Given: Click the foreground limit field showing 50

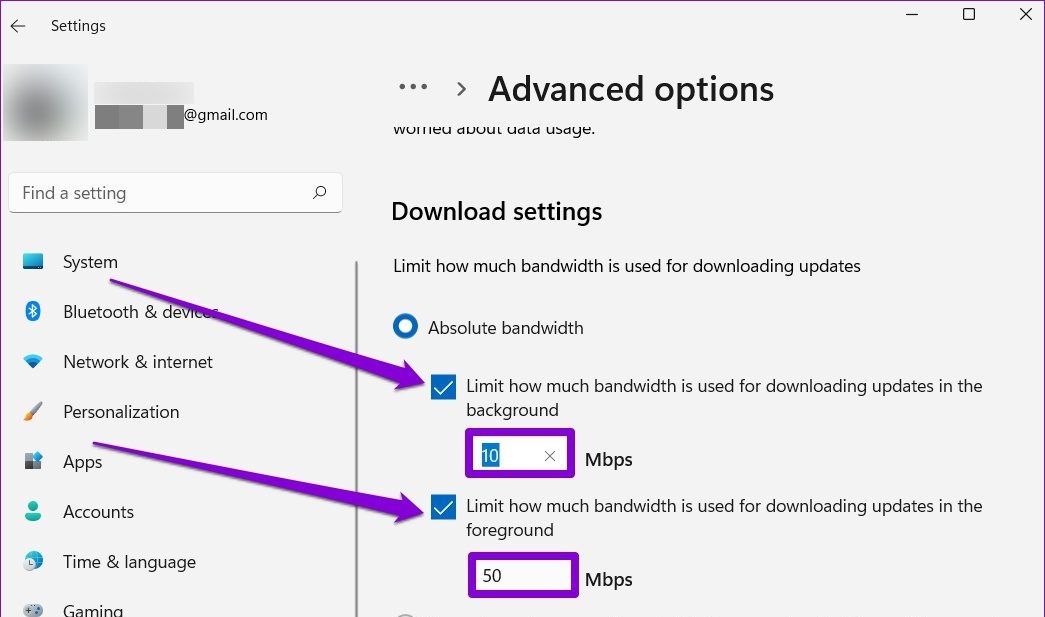Looking at the screenshot, I should 523,575.
